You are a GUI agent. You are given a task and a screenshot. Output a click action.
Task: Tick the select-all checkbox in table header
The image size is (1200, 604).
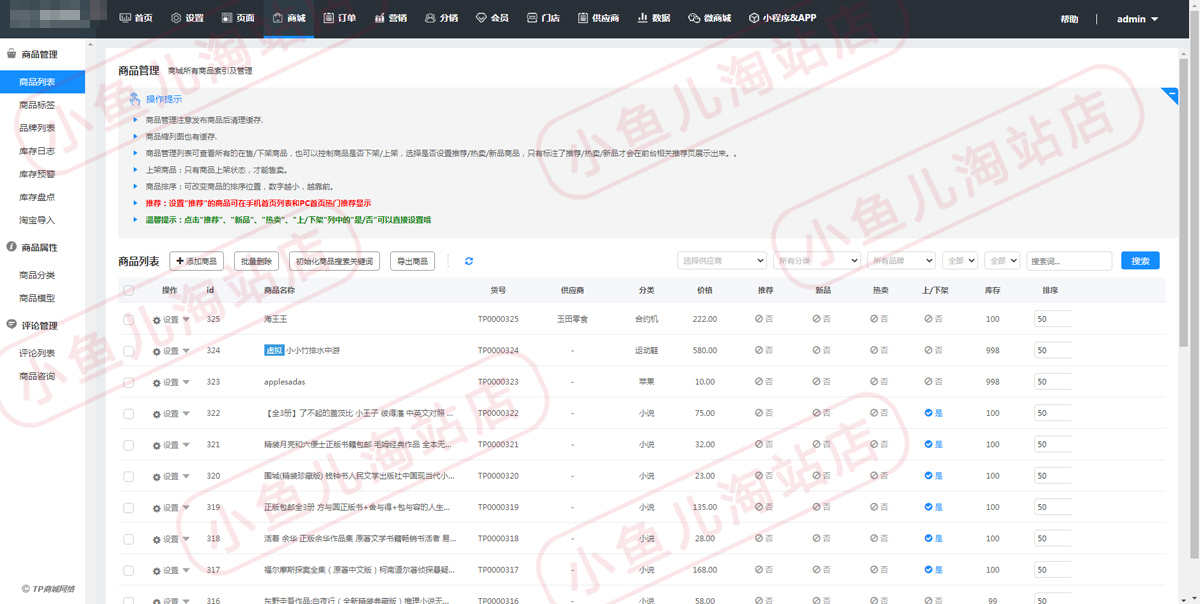pyautogui.click(x=128, y=290)
